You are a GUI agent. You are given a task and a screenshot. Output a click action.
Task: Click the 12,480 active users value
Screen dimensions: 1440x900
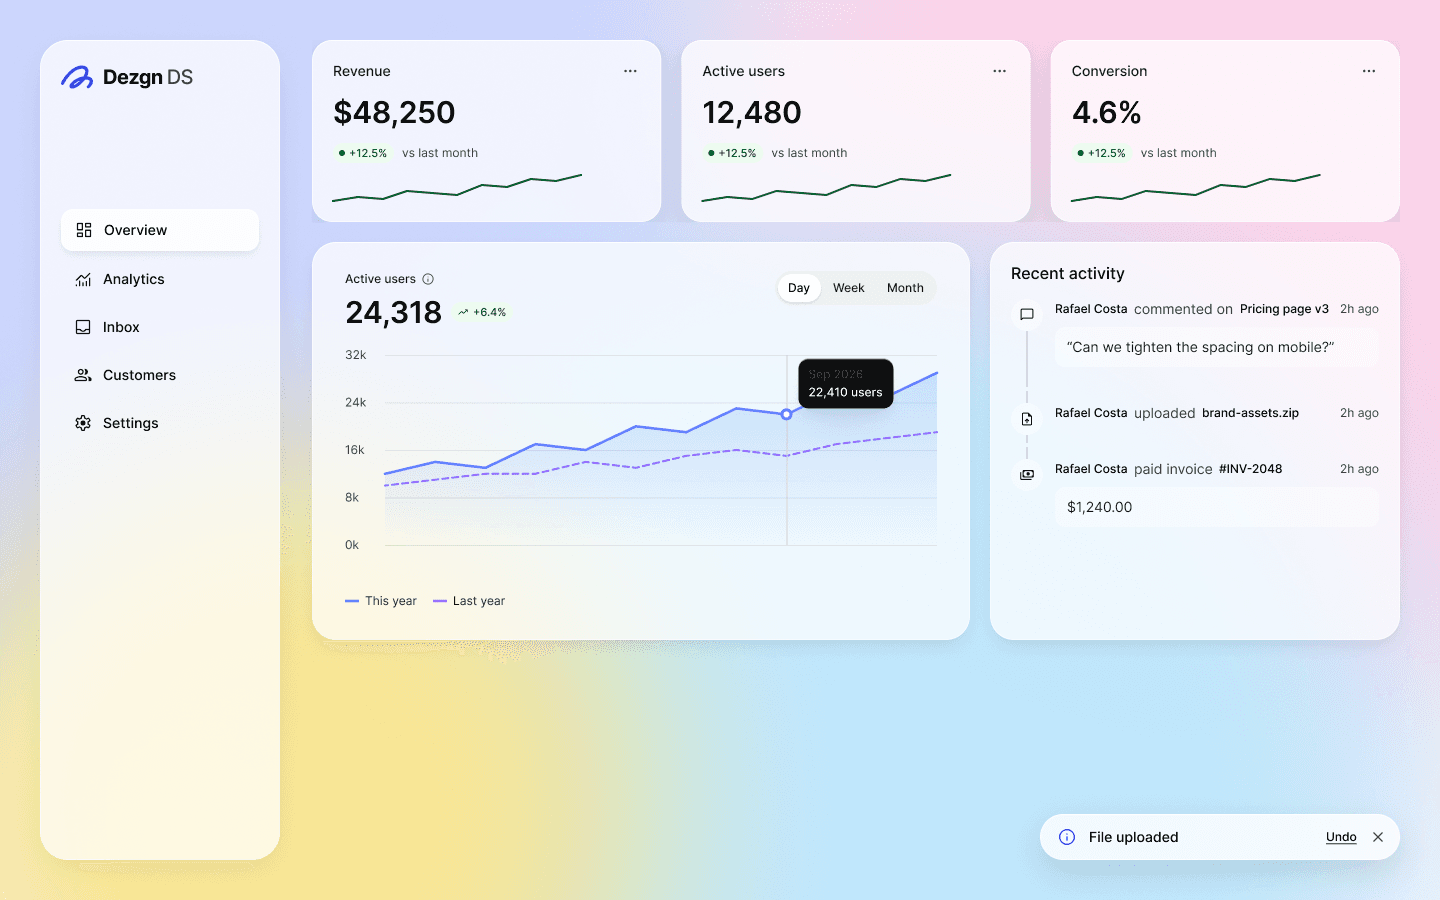pyautogui.click(x=752, y=113)
